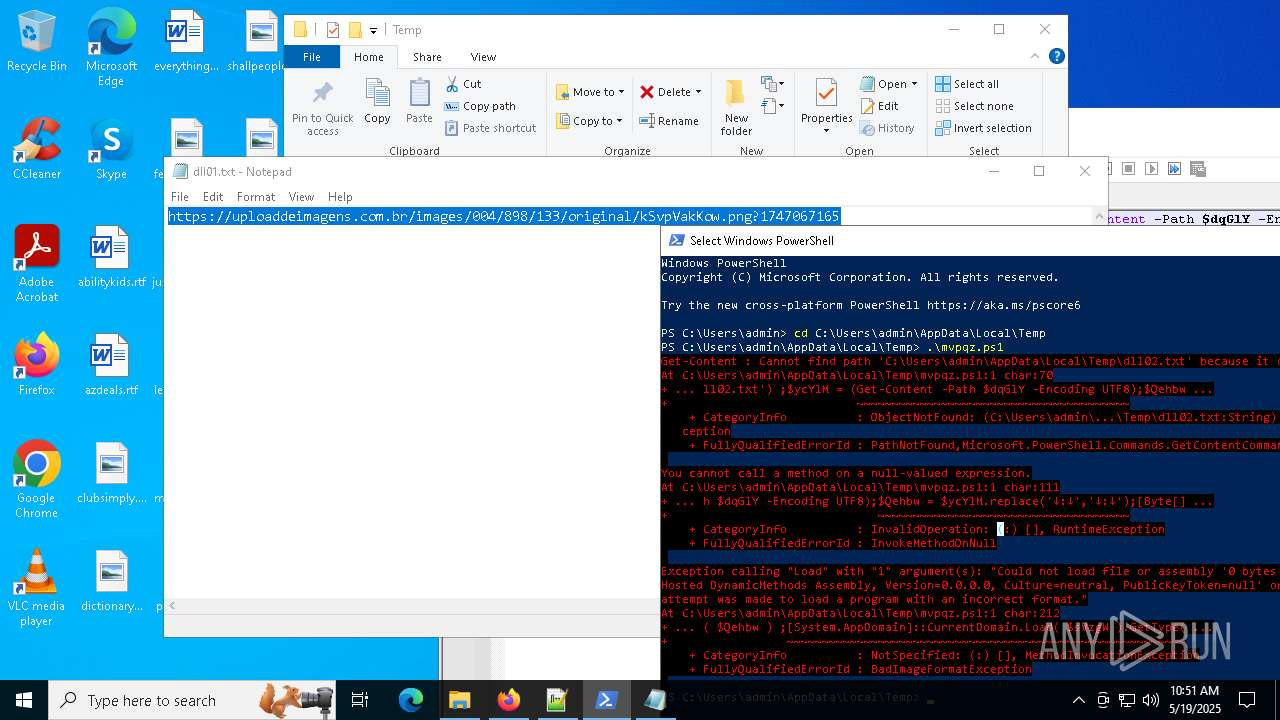Select the clubsimply desktop image file
The height and width of the screenshot is (720, 1280).
click(x=111, y=473)
